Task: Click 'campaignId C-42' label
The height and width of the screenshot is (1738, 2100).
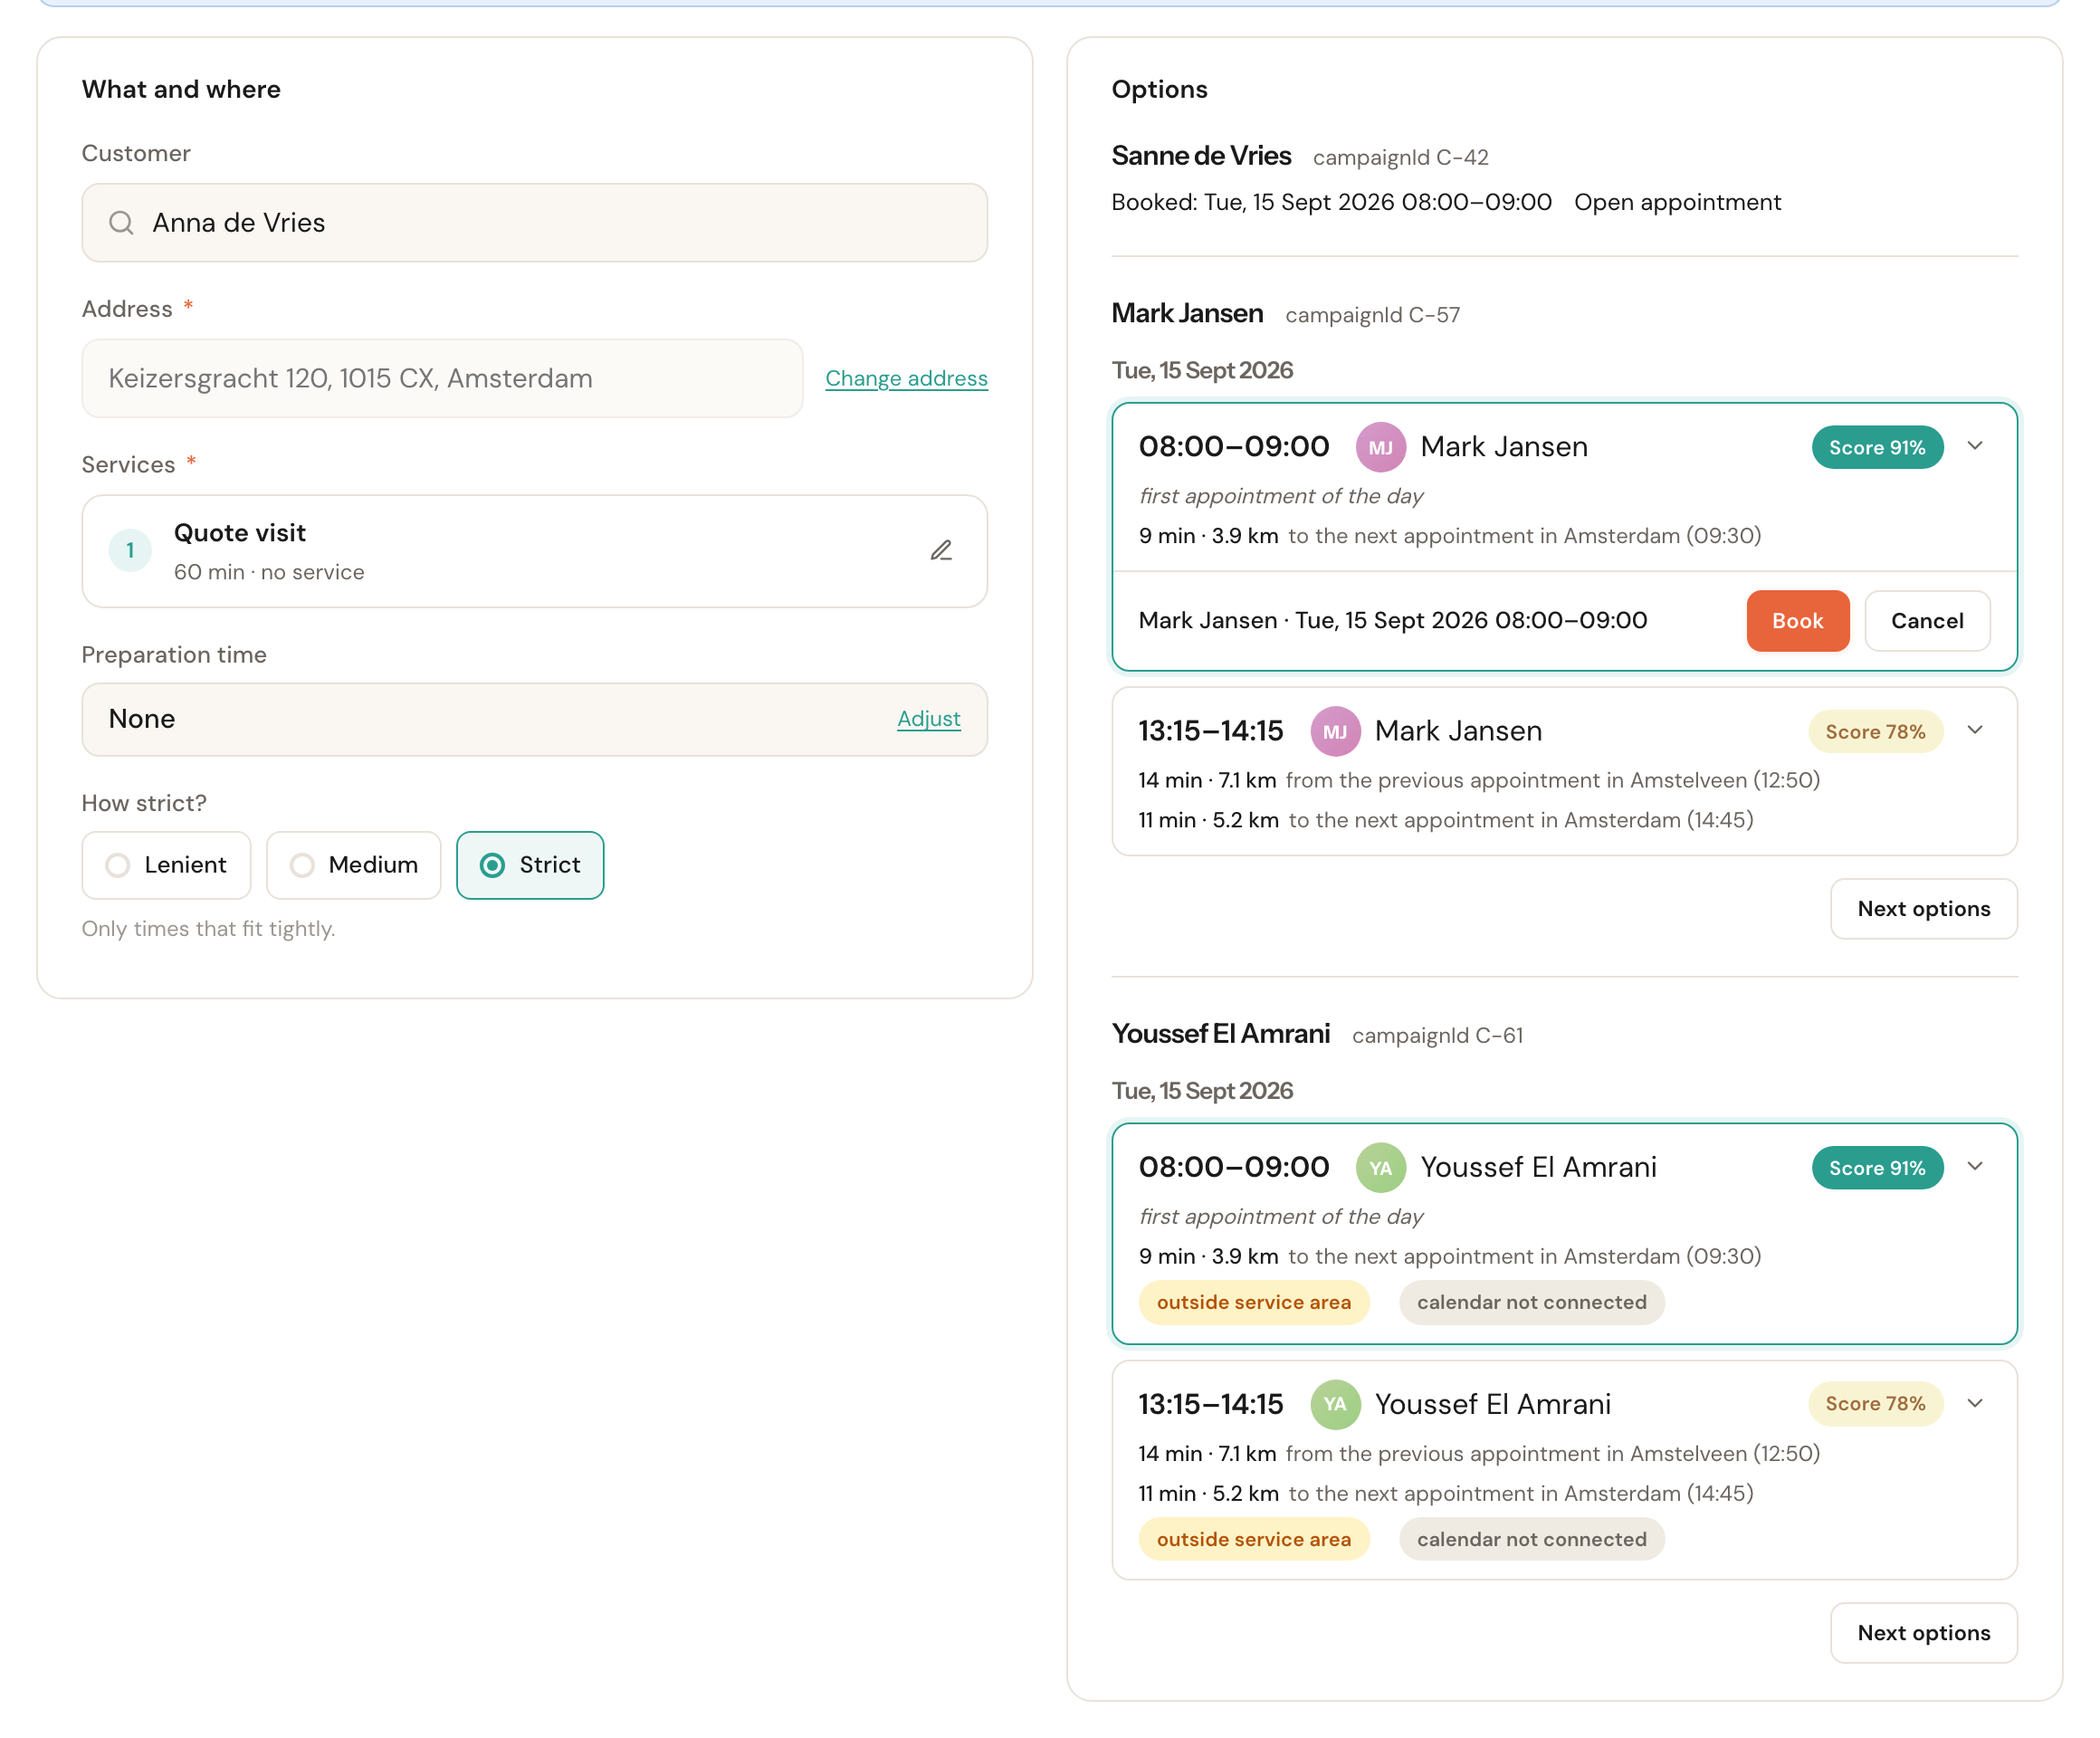Action: click(x=1400, y=157)
